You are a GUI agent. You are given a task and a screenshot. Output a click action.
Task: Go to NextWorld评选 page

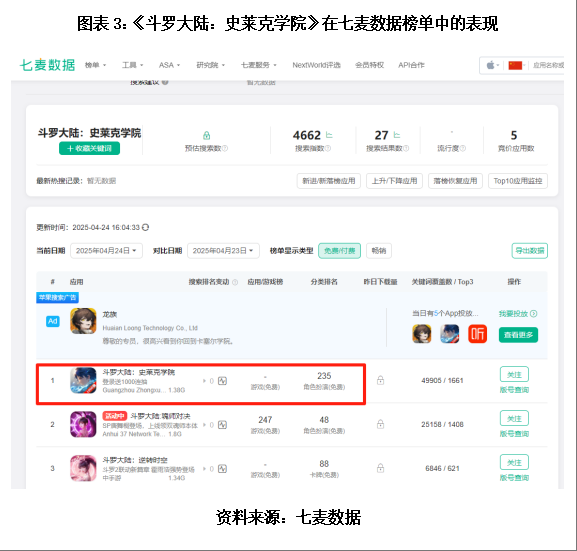click(316, 65)
